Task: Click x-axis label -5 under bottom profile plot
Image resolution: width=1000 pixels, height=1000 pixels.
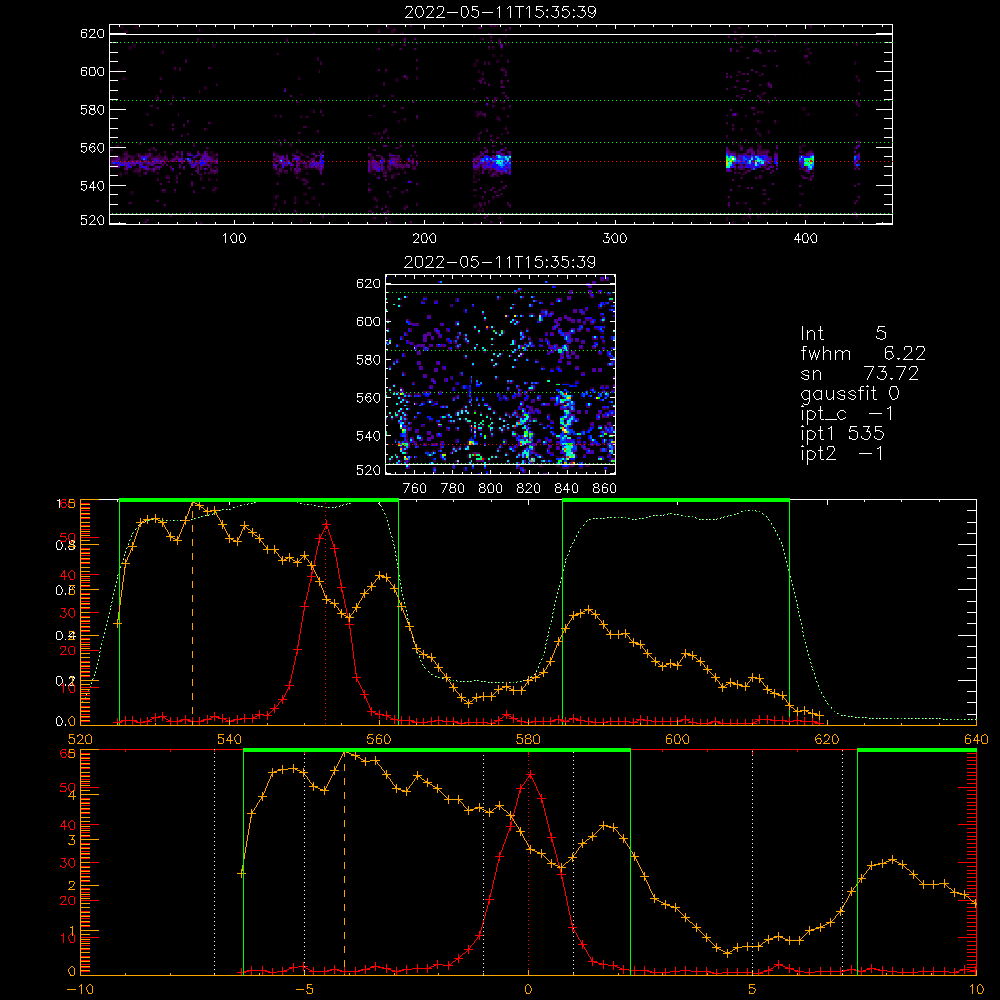Action: pos(305,989)
